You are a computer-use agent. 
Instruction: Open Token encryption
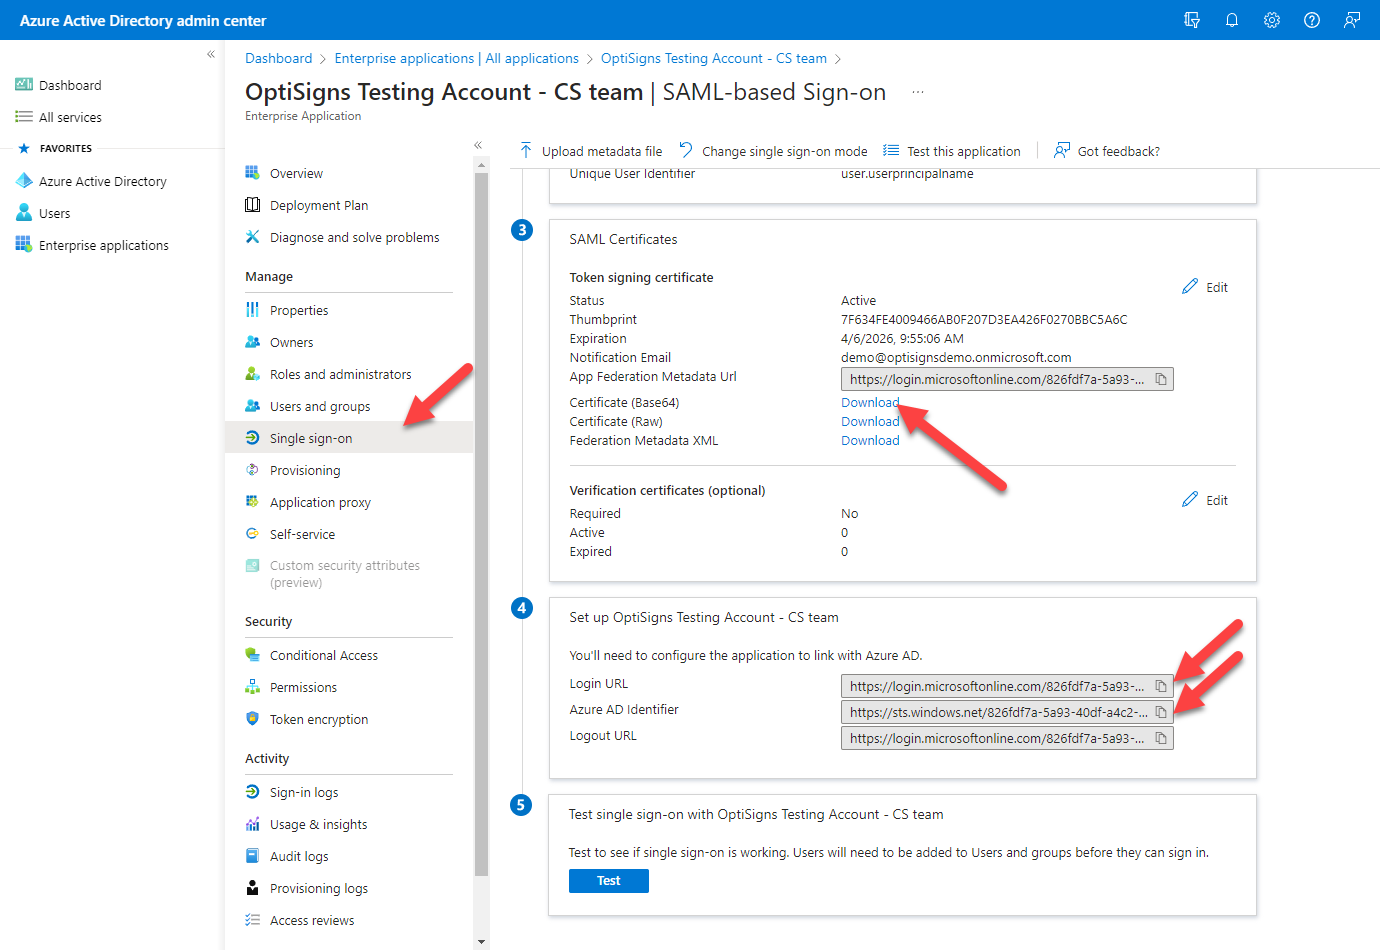coord(318,719)
